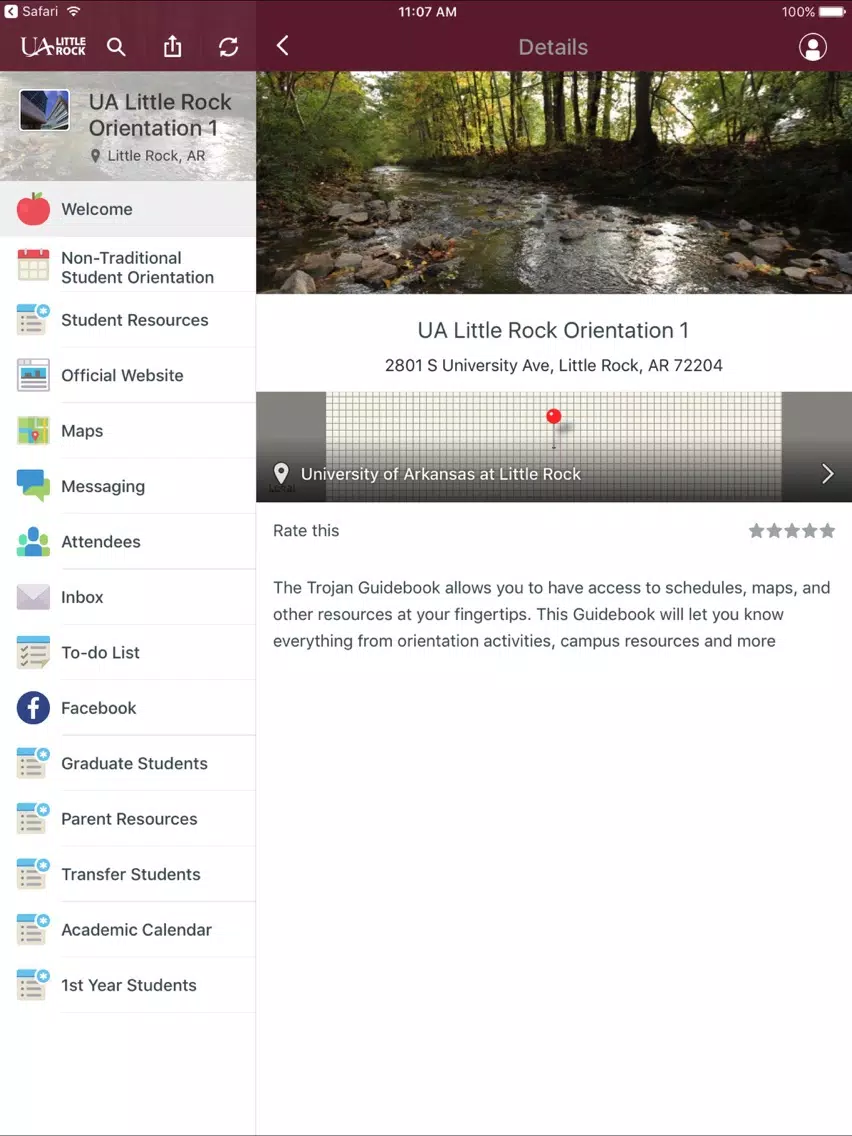Screen dimensions: 852x1136
Task: Tap the To-do List checklist icon
Action: point(33,652)
